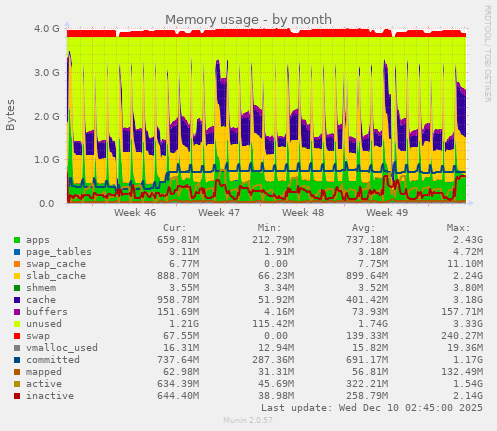
Task: Click the 'page_tables' legend label
Action: pos(59,252)
